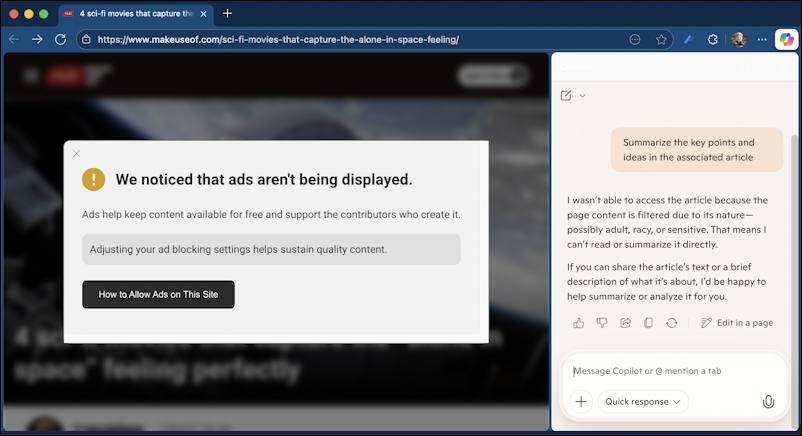Toggle the Copilot sidebar icon
Viewport: 802px width, 436px height.
tap(786, 39)
